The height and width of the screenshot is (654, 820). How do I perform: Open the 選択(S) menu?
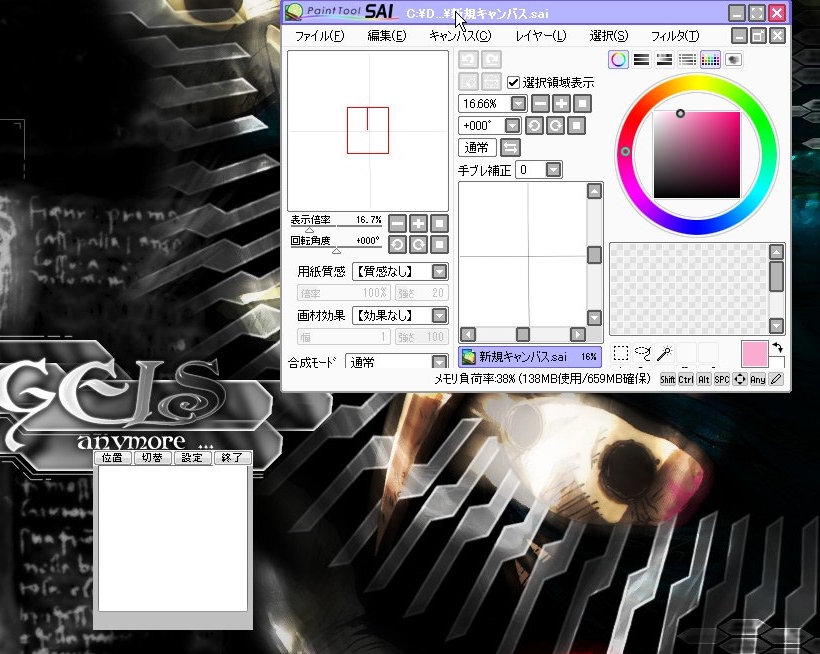pyautogui.click(x=609, y=36)
